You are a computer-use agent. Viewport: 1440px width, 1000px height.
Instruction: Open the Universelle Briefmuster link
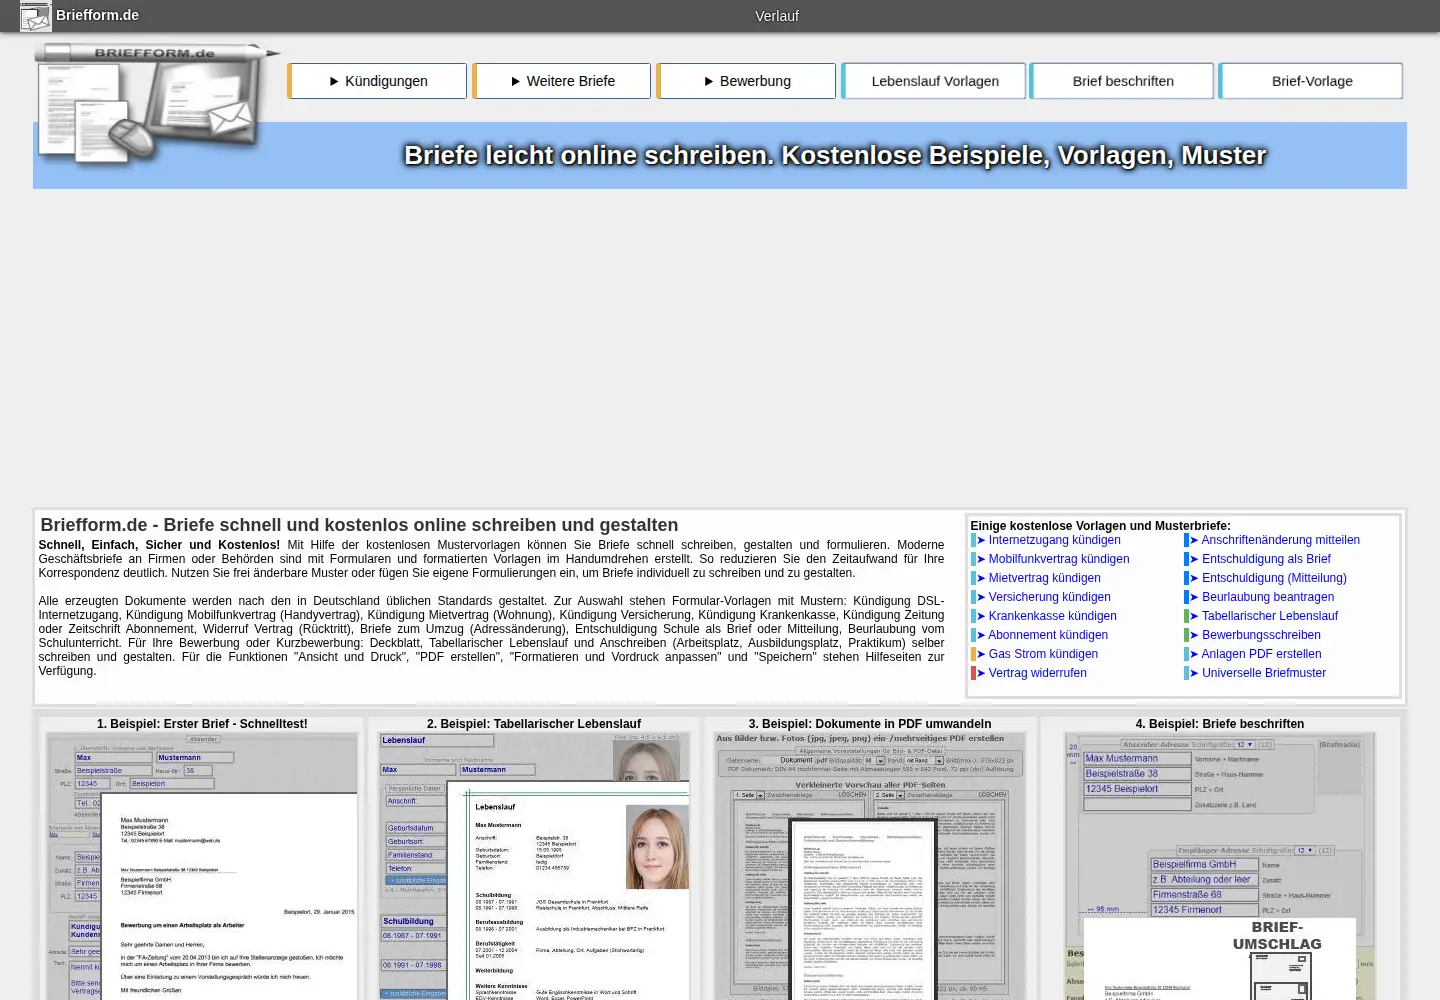(1263, 673)
